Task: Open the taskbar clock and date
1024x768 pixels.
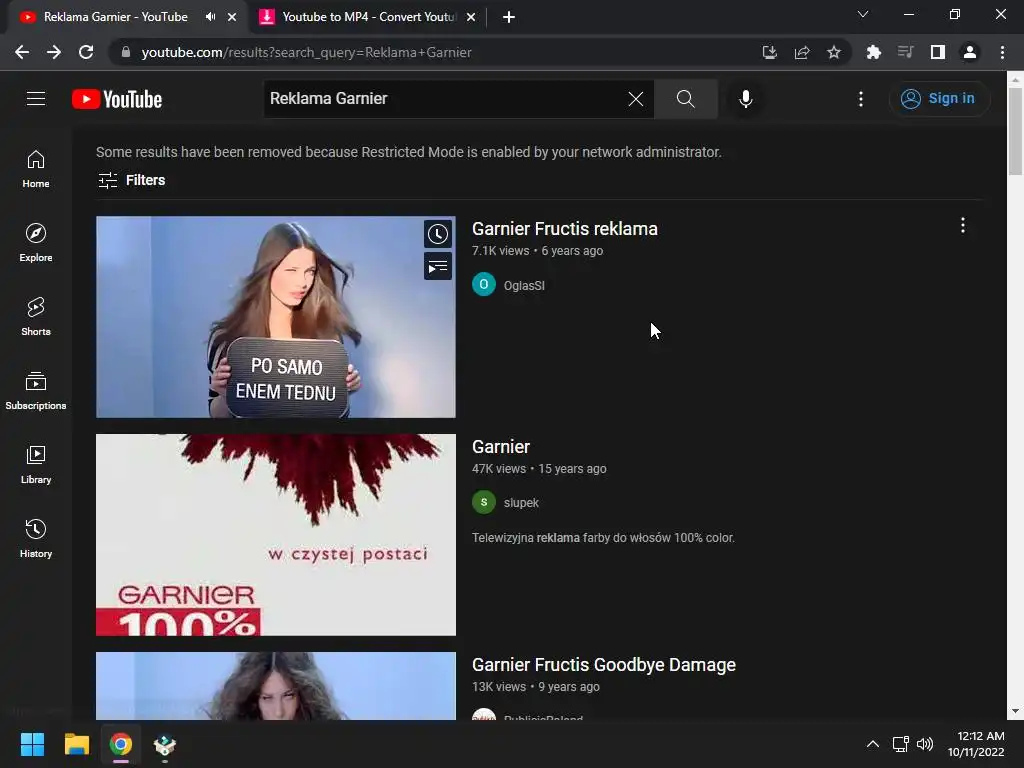Action: tap(976, 744)
